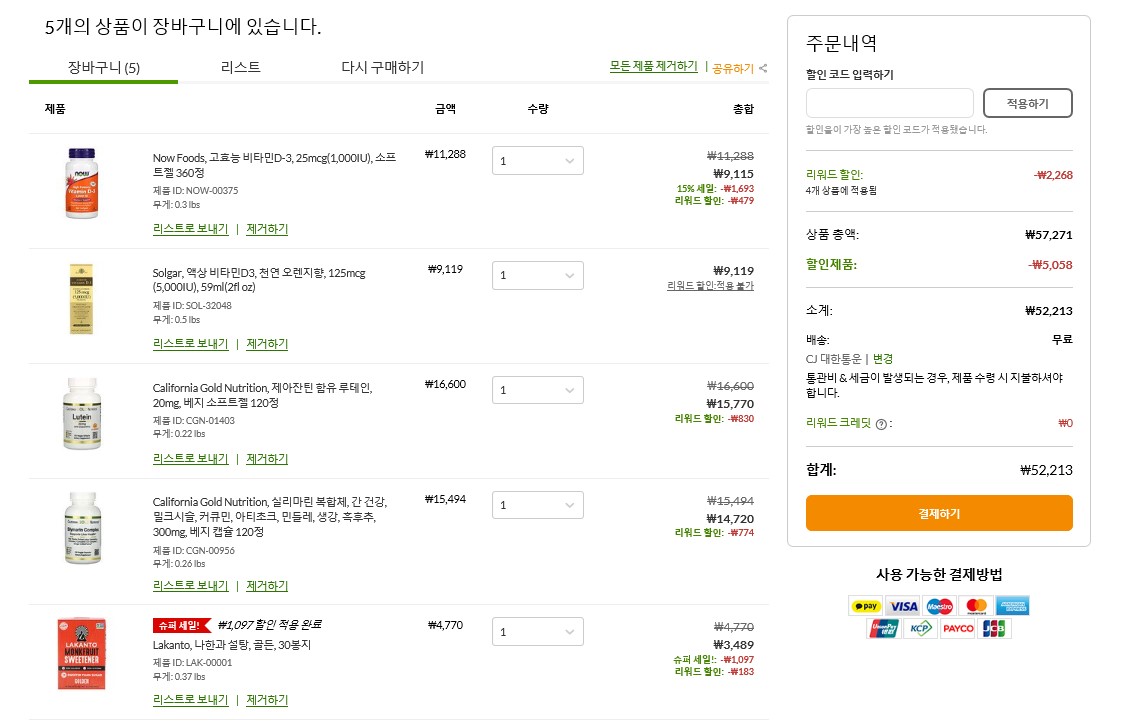This screenshot has width=1128, height=728.
Task: Click 리워드 할인:적용 불가 link on Solgar row
Action: [x=710, y=286]
